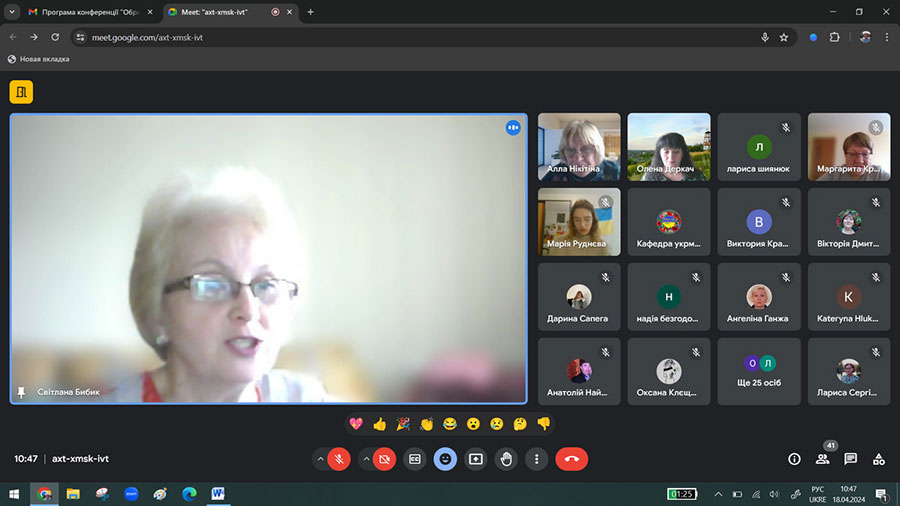Expand the tab search dropdown

pyautogui.click(x=12, y=12)
